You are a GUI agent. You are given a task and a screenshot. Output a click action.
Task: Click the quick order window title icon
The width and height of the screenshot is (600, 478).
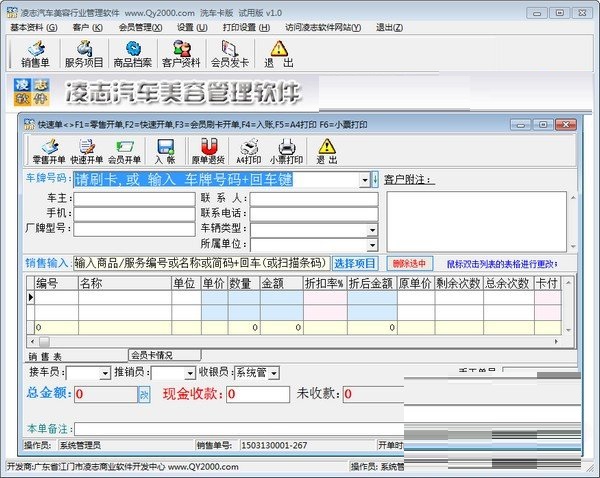tap(29, 124)
